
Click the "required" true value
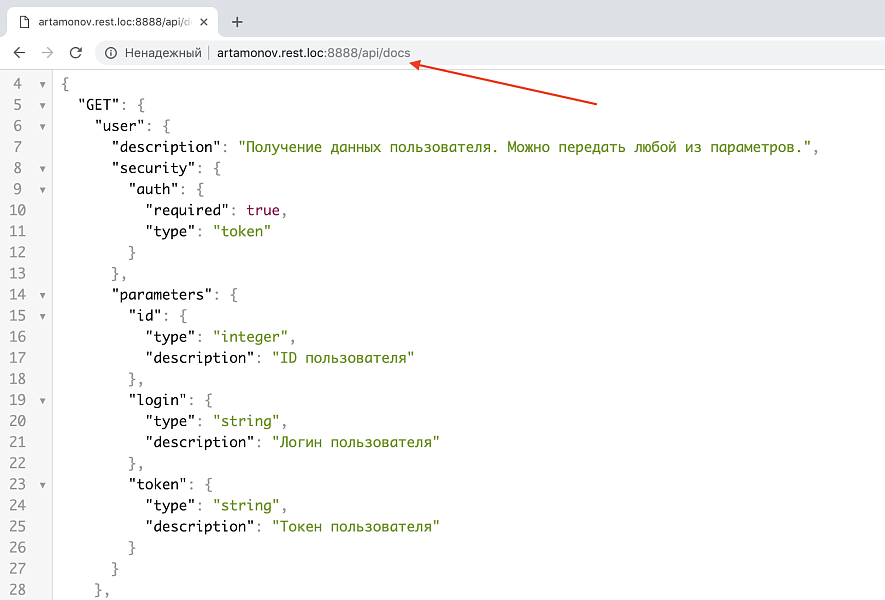pyautogui.click(x=264, y=210)
